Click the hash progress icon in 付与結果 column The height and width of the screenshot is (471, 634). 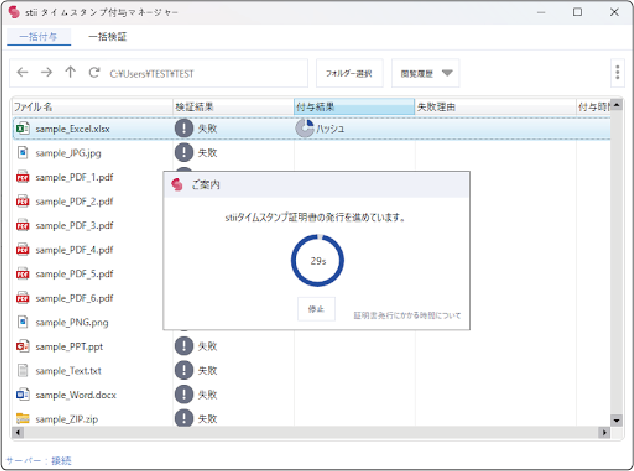pyautogui.click(x=304, y=128)
